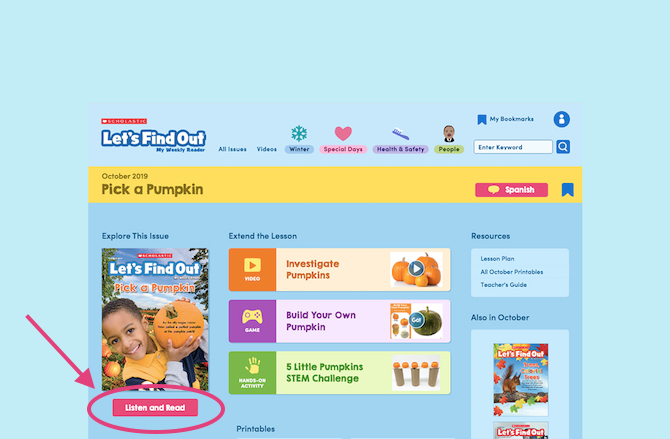This screenshot has width=670, height=439.
Task: Open the All October Printables link
Action: (x=511, y=272)
